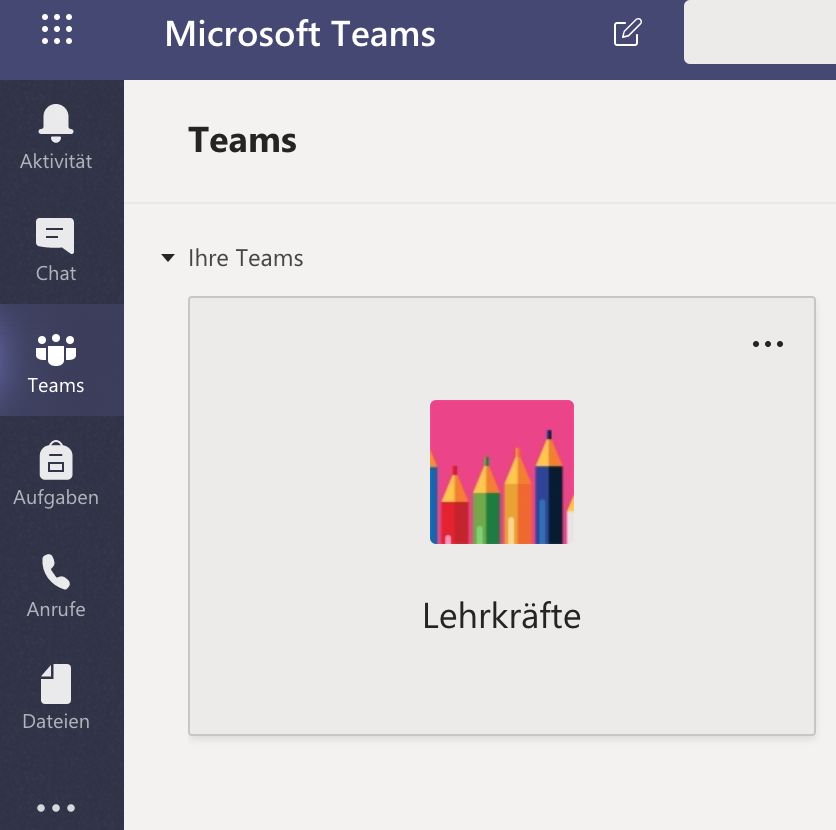The height and width of the screenshot is (830, 836).
Task: Open Lehrkräfte team more options menu
Action: pos(768,344)
